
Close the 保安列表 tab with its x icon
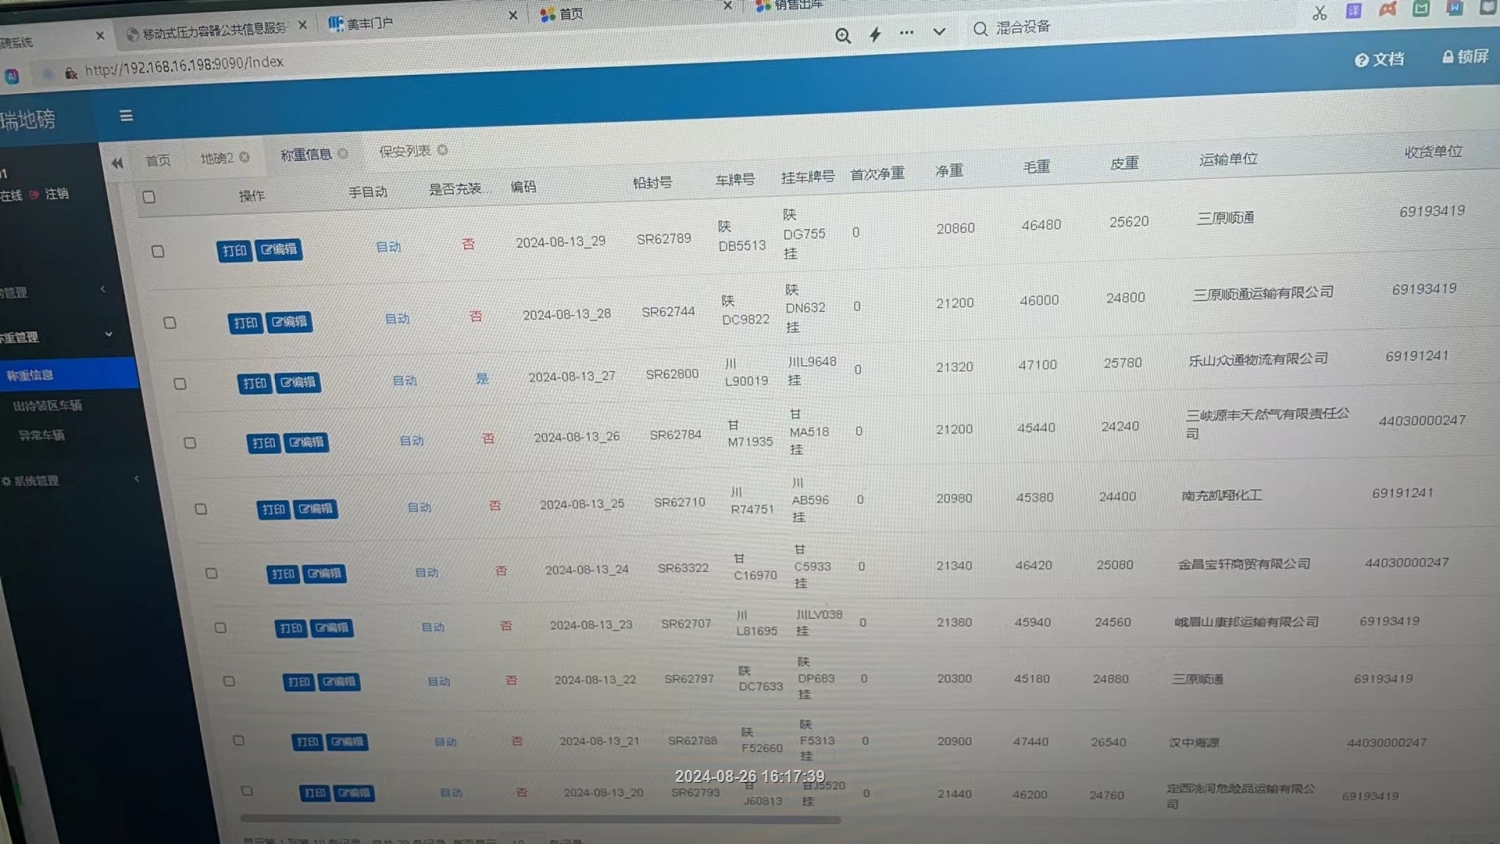(x=442, y=150)
